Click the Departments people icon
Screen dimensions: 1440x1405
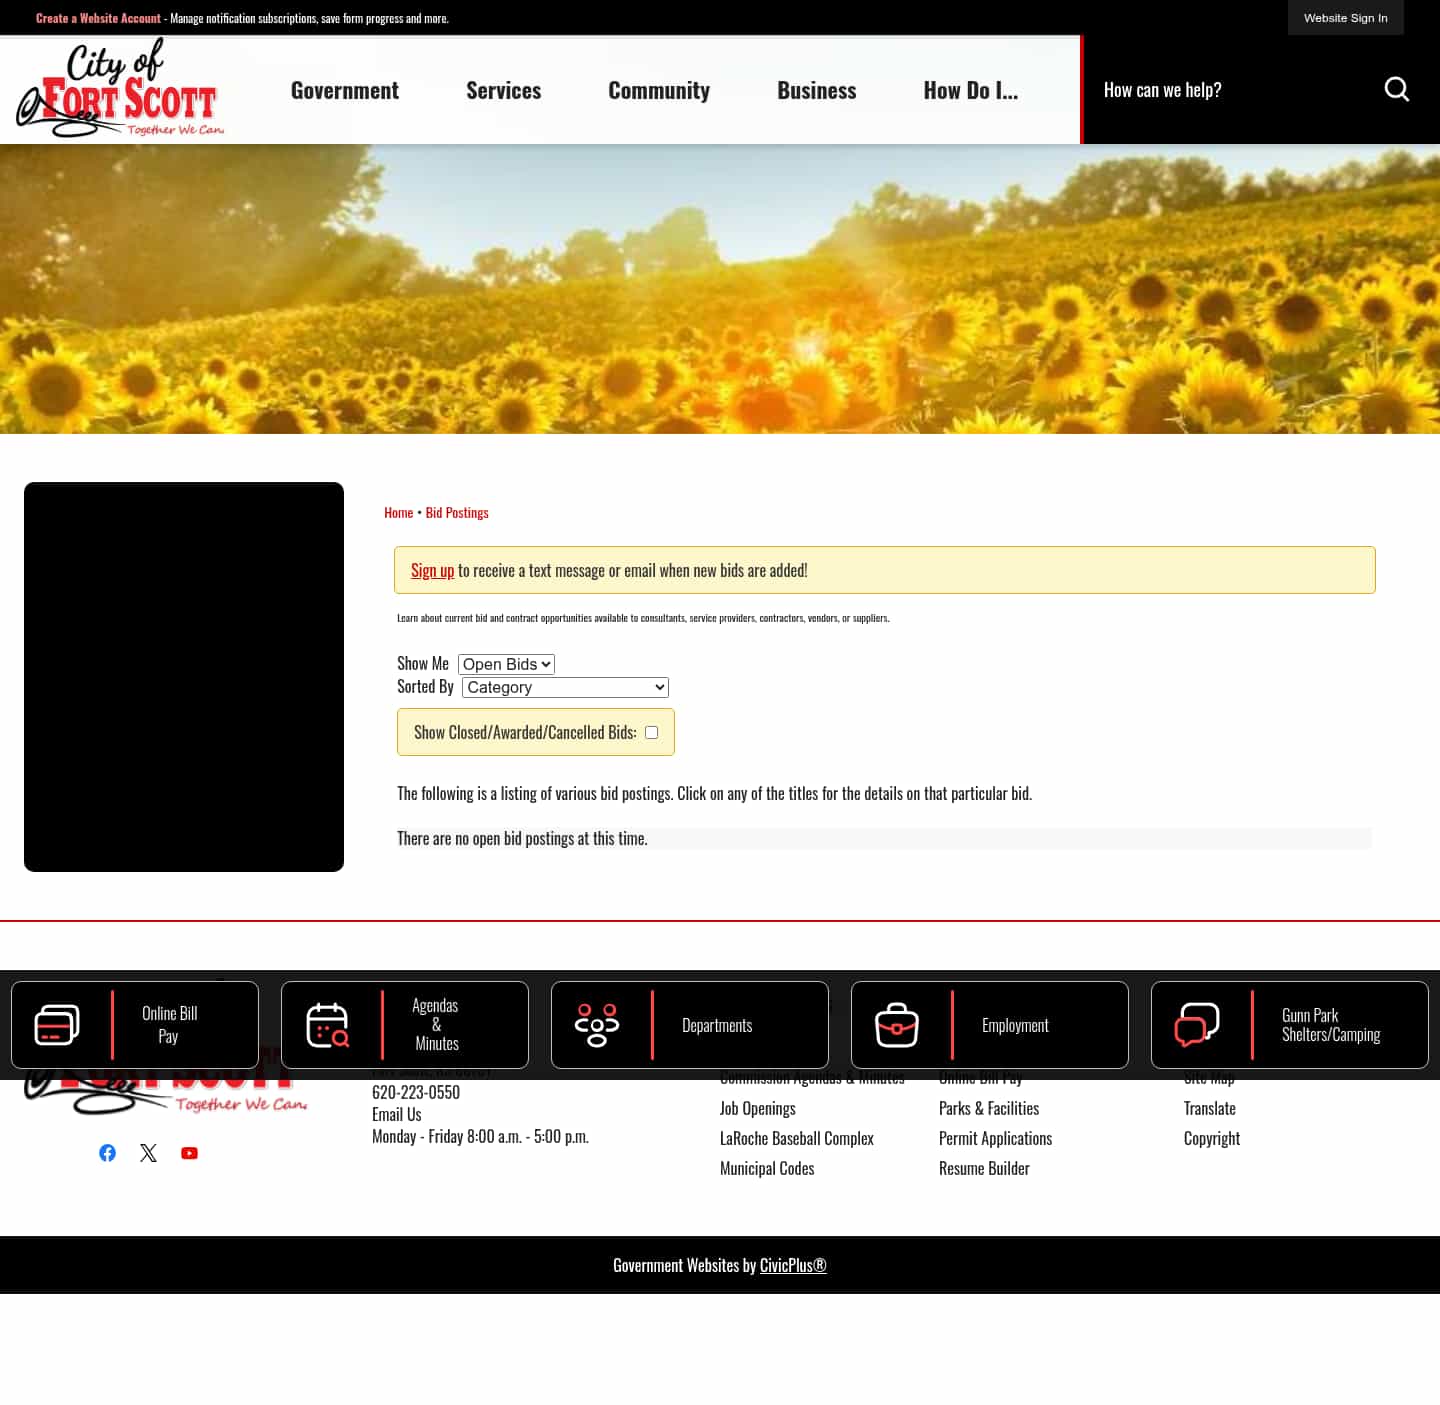point(597,1025)
